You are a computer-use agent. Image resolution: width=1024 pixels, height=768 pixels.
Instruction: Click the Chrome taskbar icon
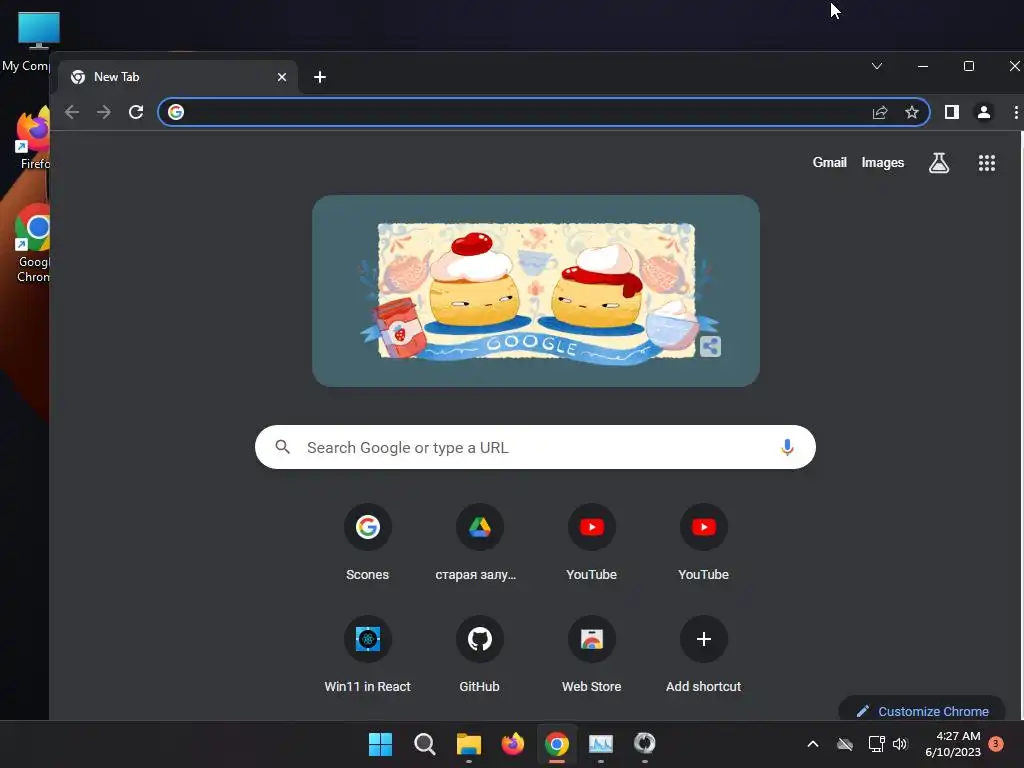(x=557, y=744)
